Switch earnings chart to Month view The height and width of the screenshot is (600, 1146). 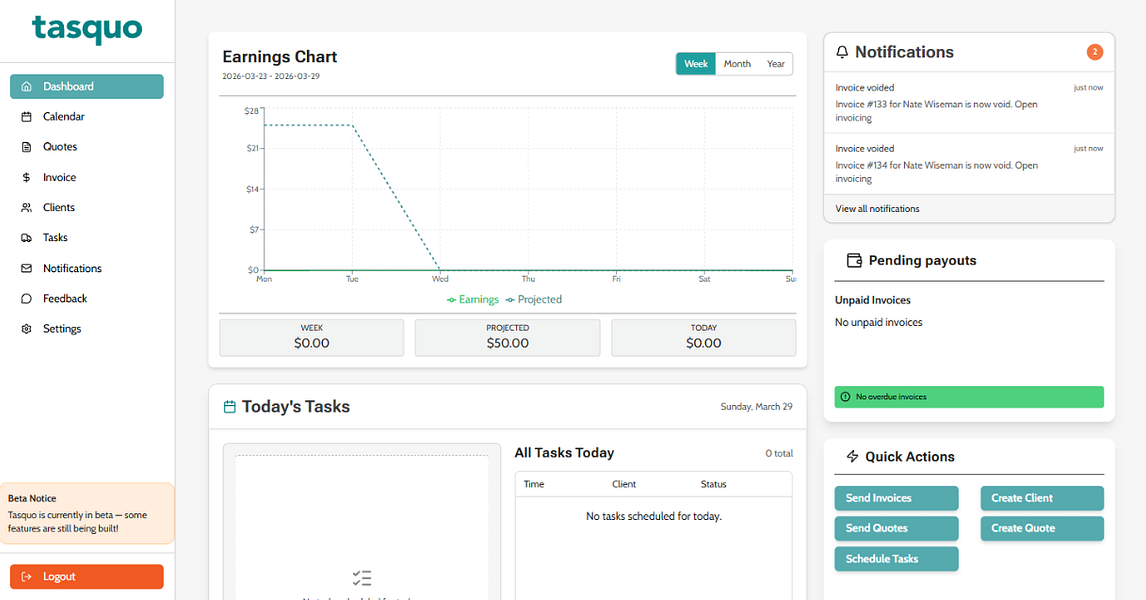click(x=737, y=64)
